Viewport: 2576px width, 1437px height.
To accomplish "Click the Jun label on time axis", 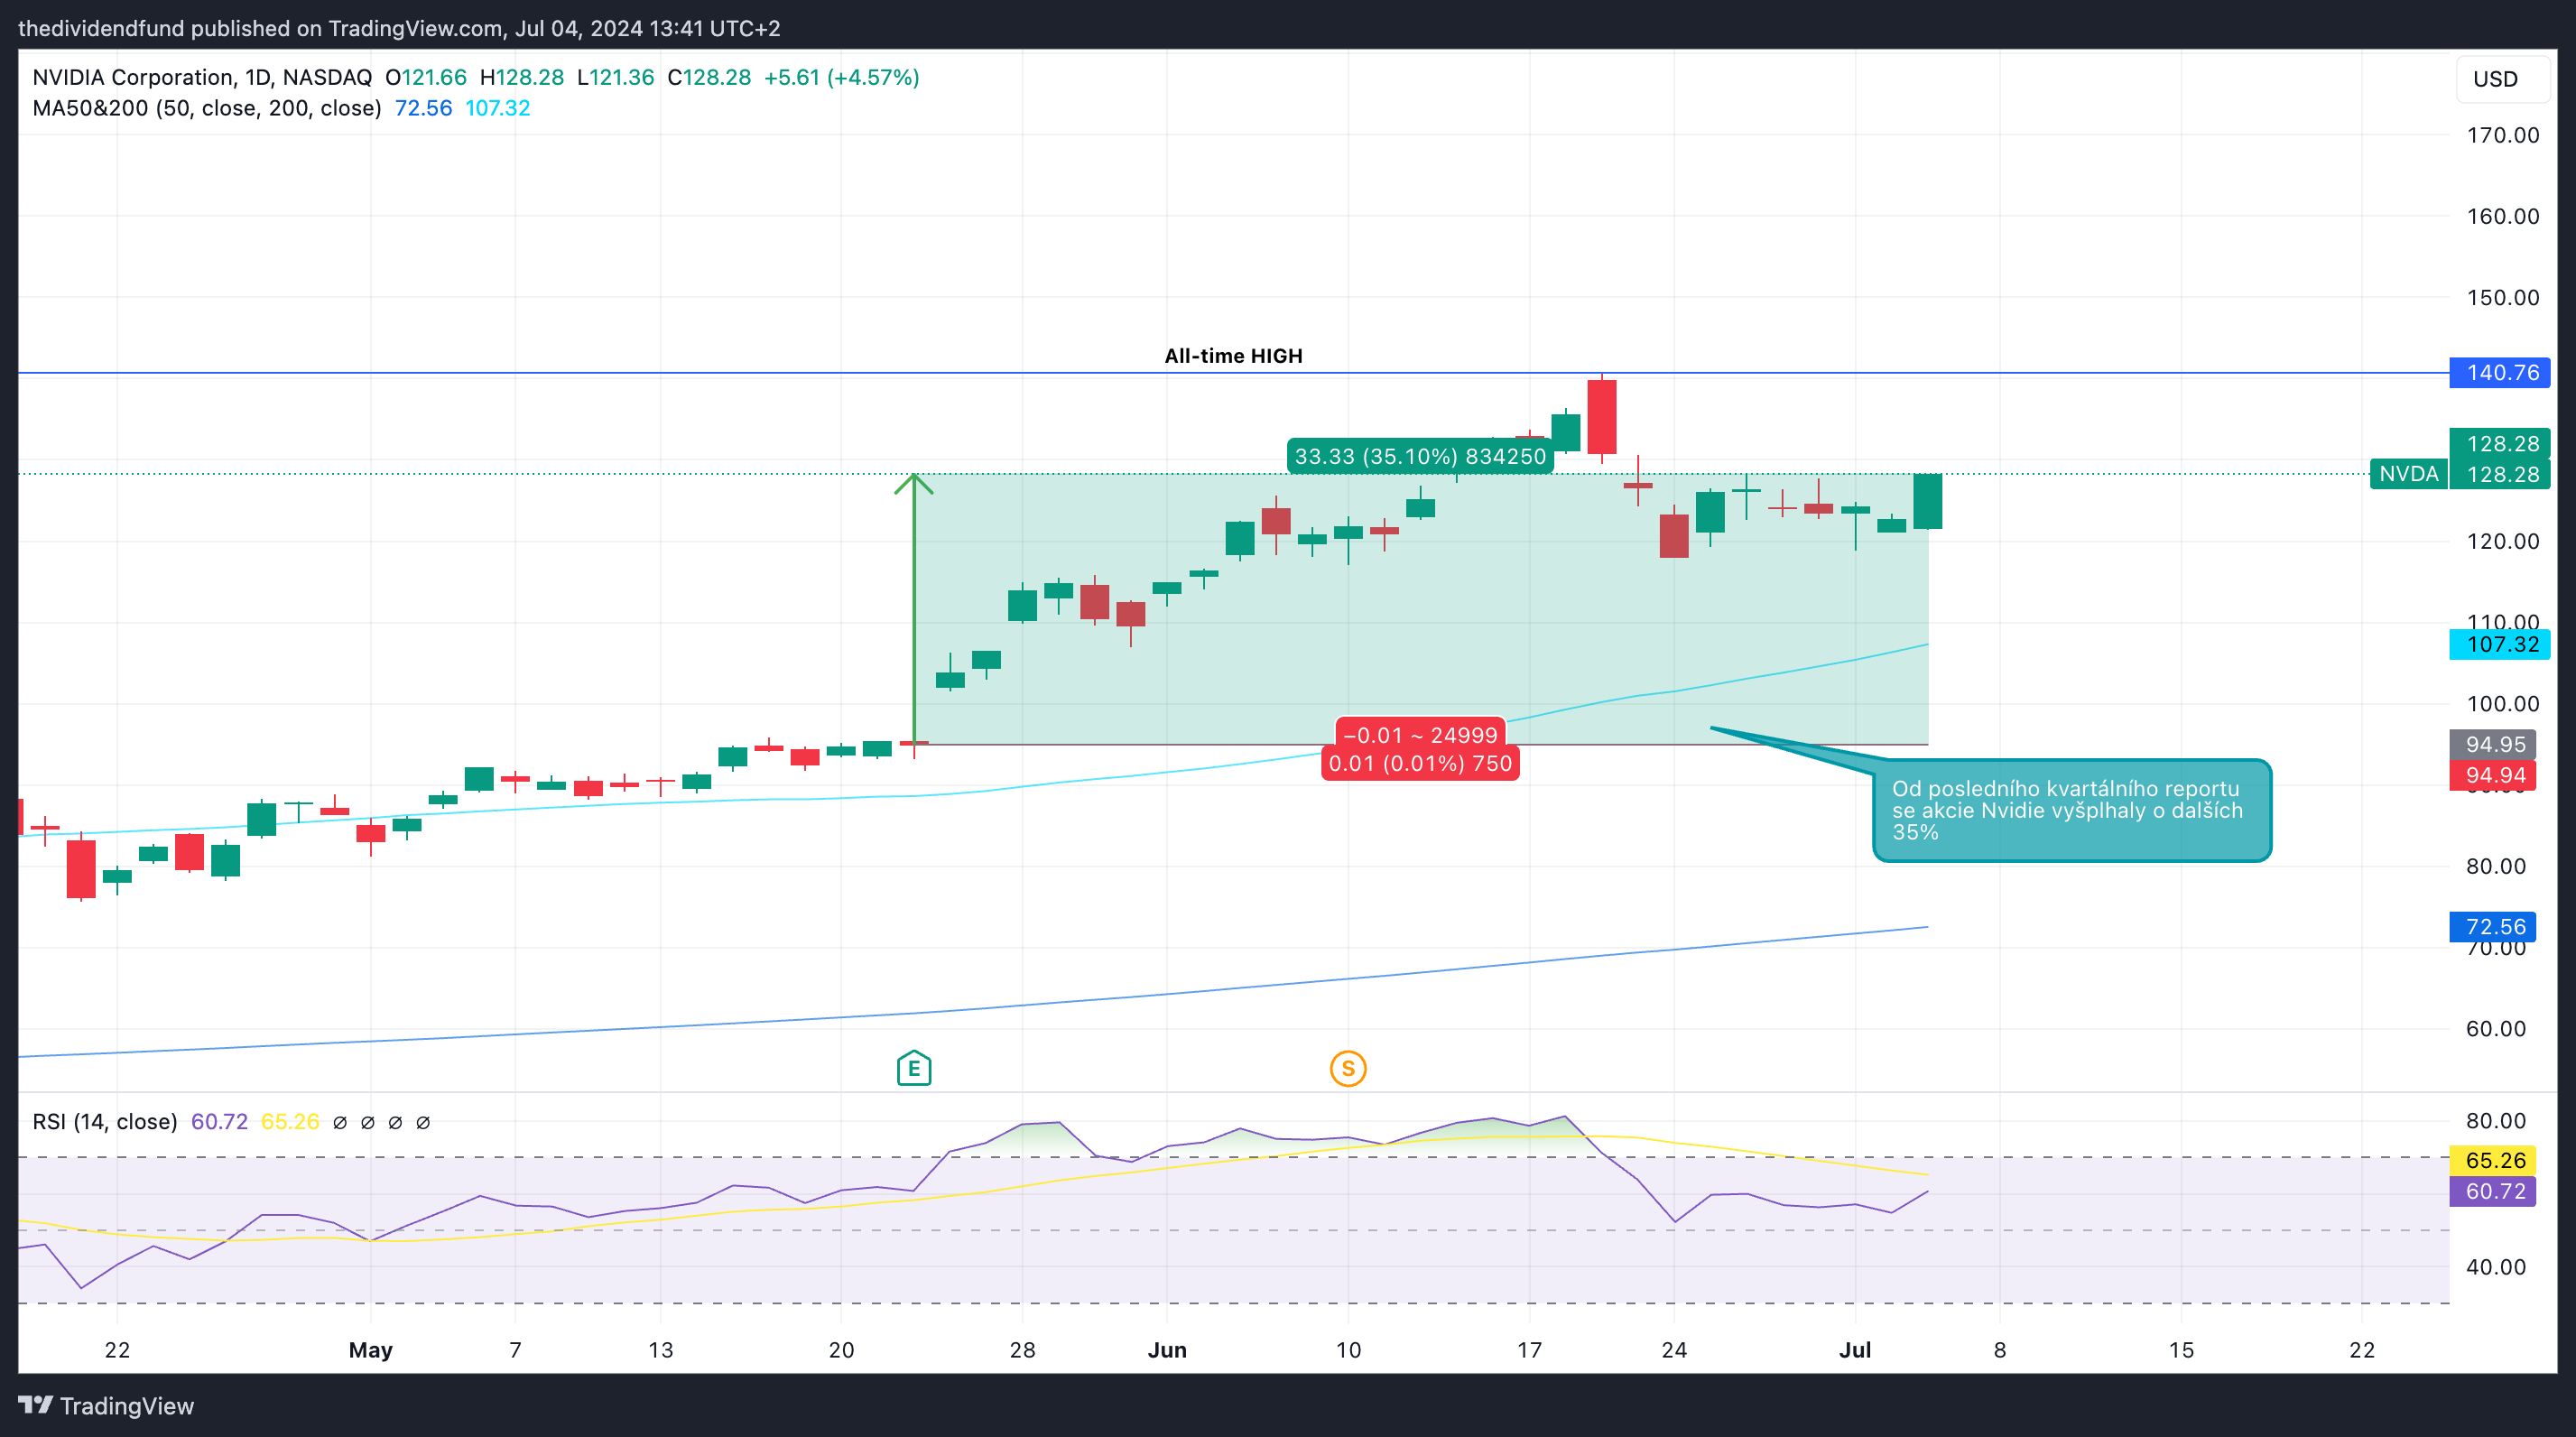I will [x=1167, y=1350].
